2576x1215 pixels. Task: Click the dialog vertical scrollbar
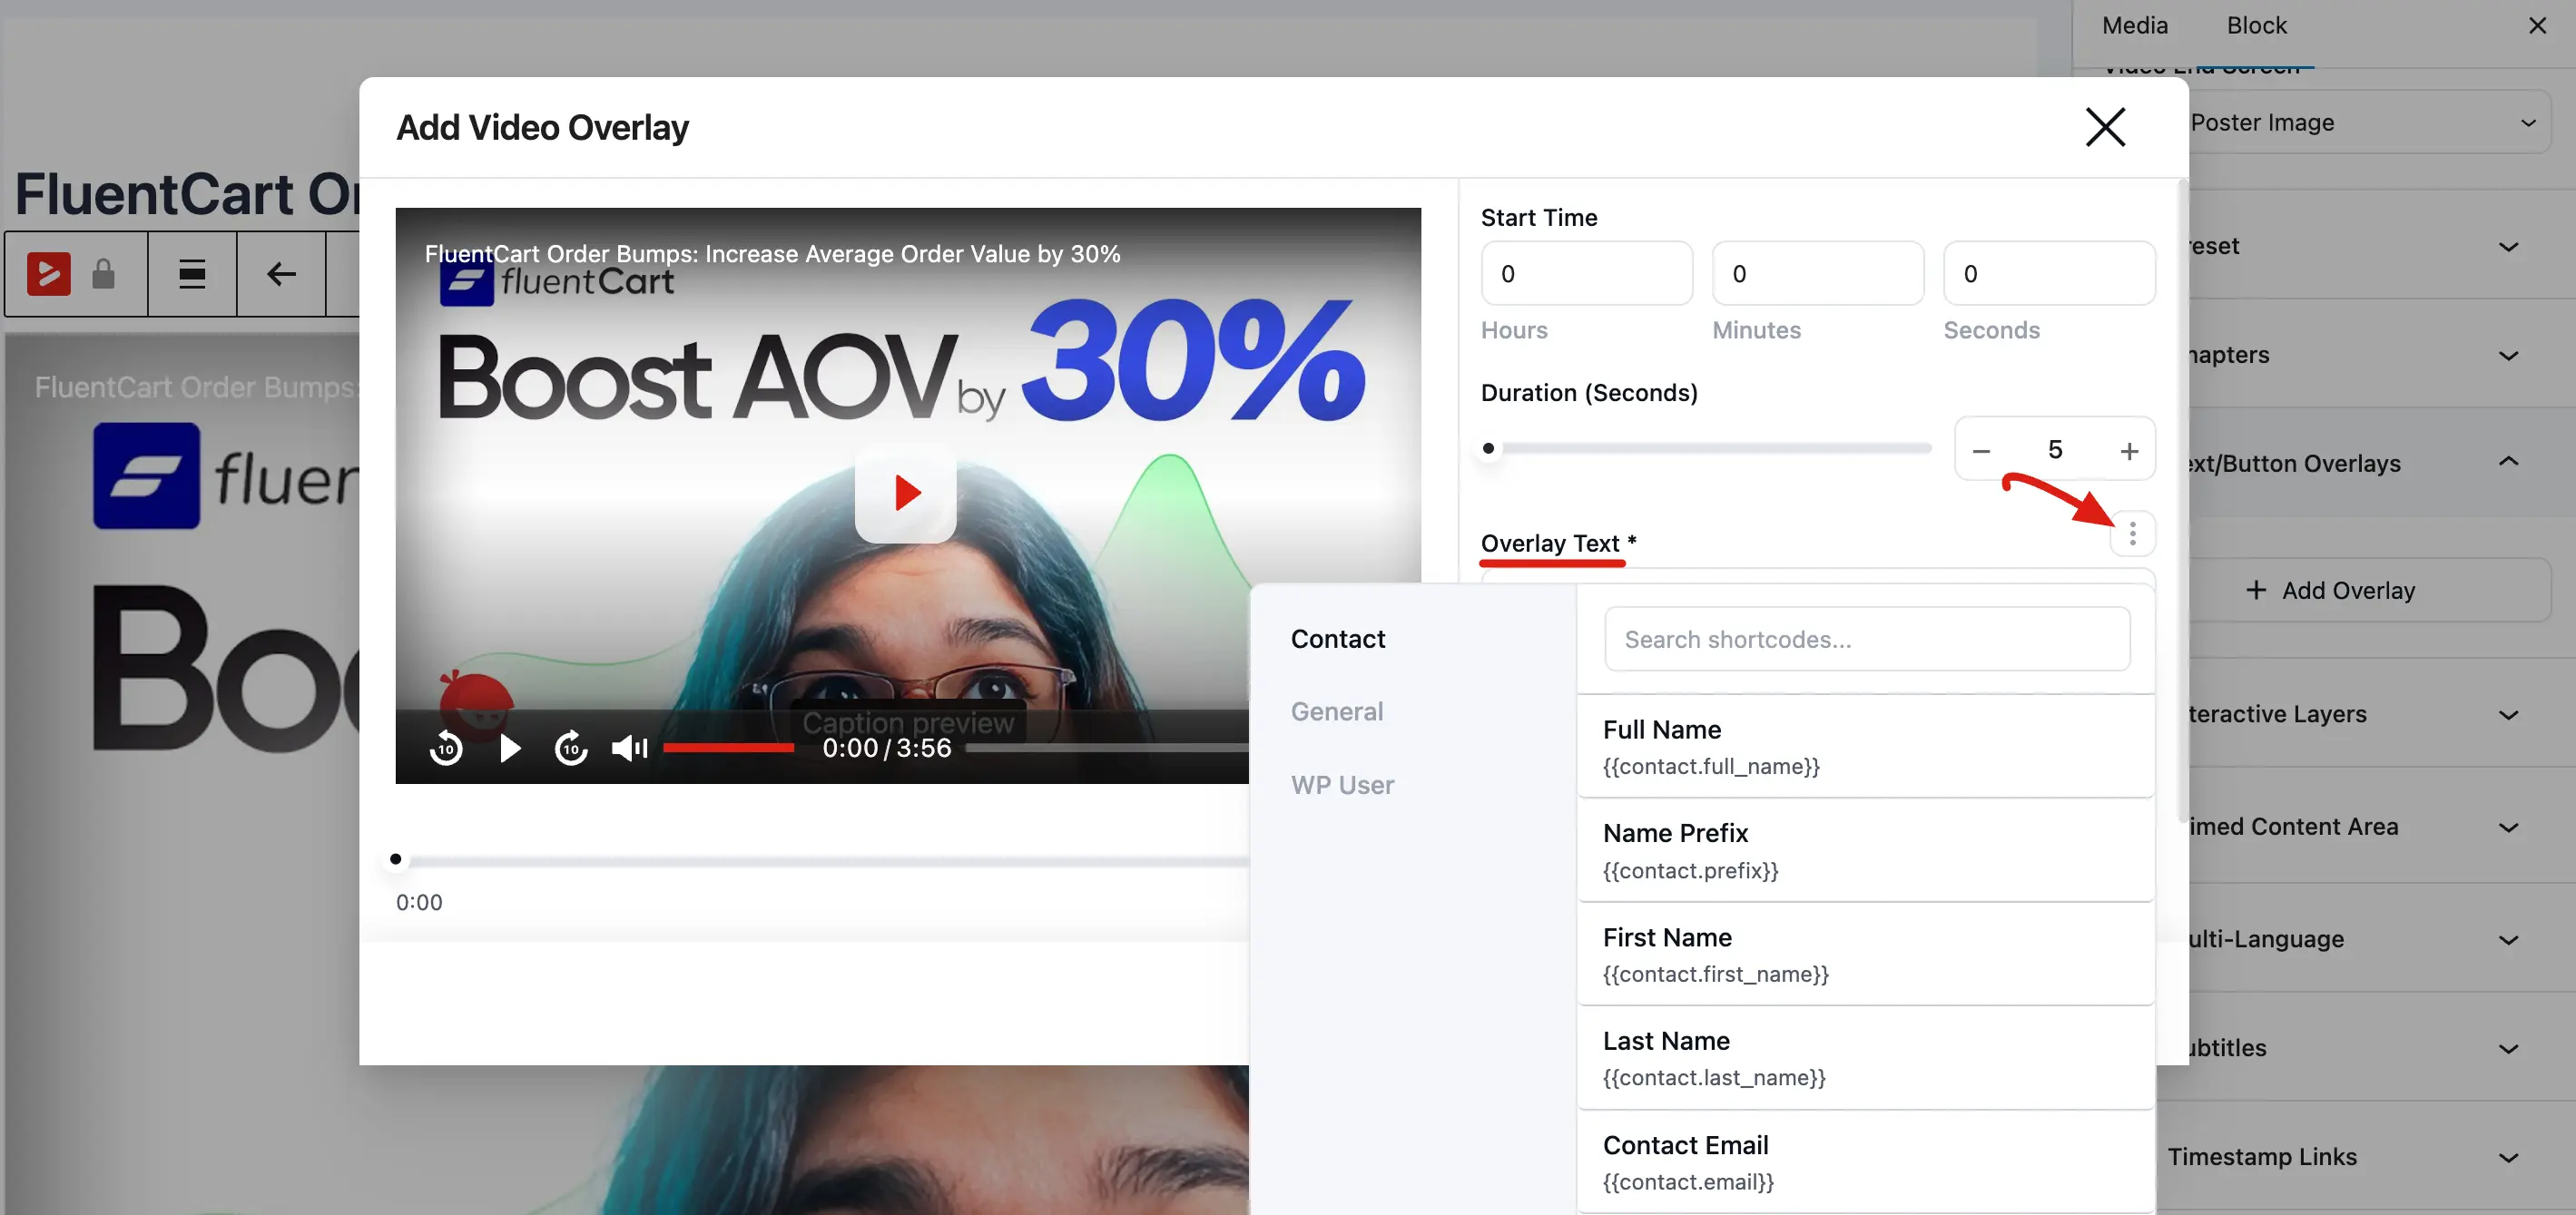pos(2182,500)
